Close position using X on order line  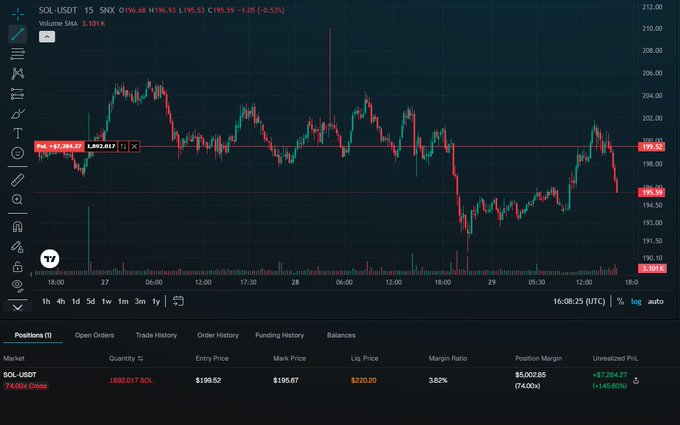tap(135, 146)
